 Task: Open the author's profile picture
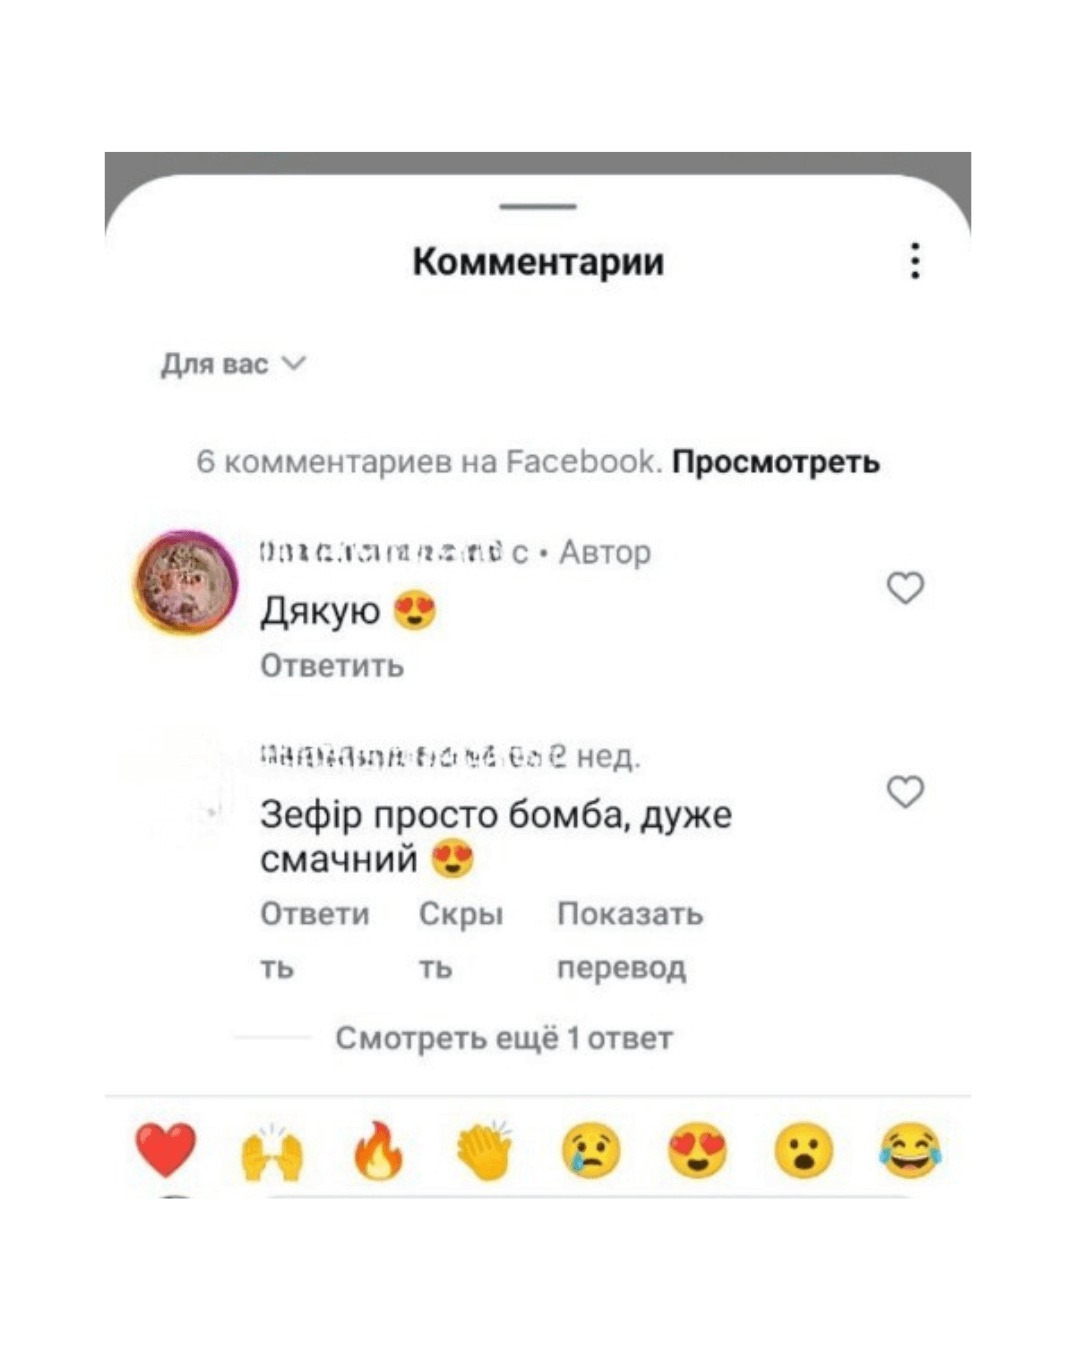click(186, 582)
